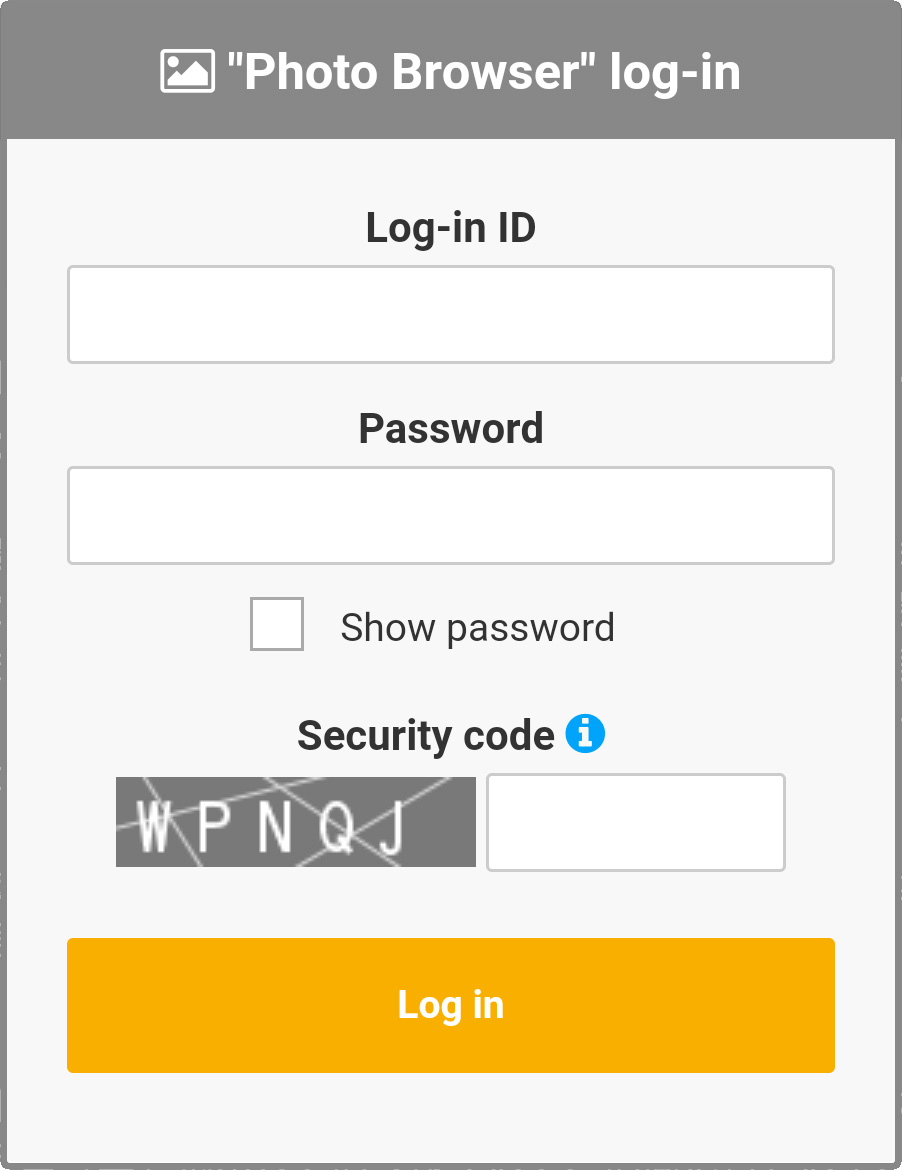Click the letter Q in the captcha
The width and height of the screenshot is (902, 1170).
337,828
